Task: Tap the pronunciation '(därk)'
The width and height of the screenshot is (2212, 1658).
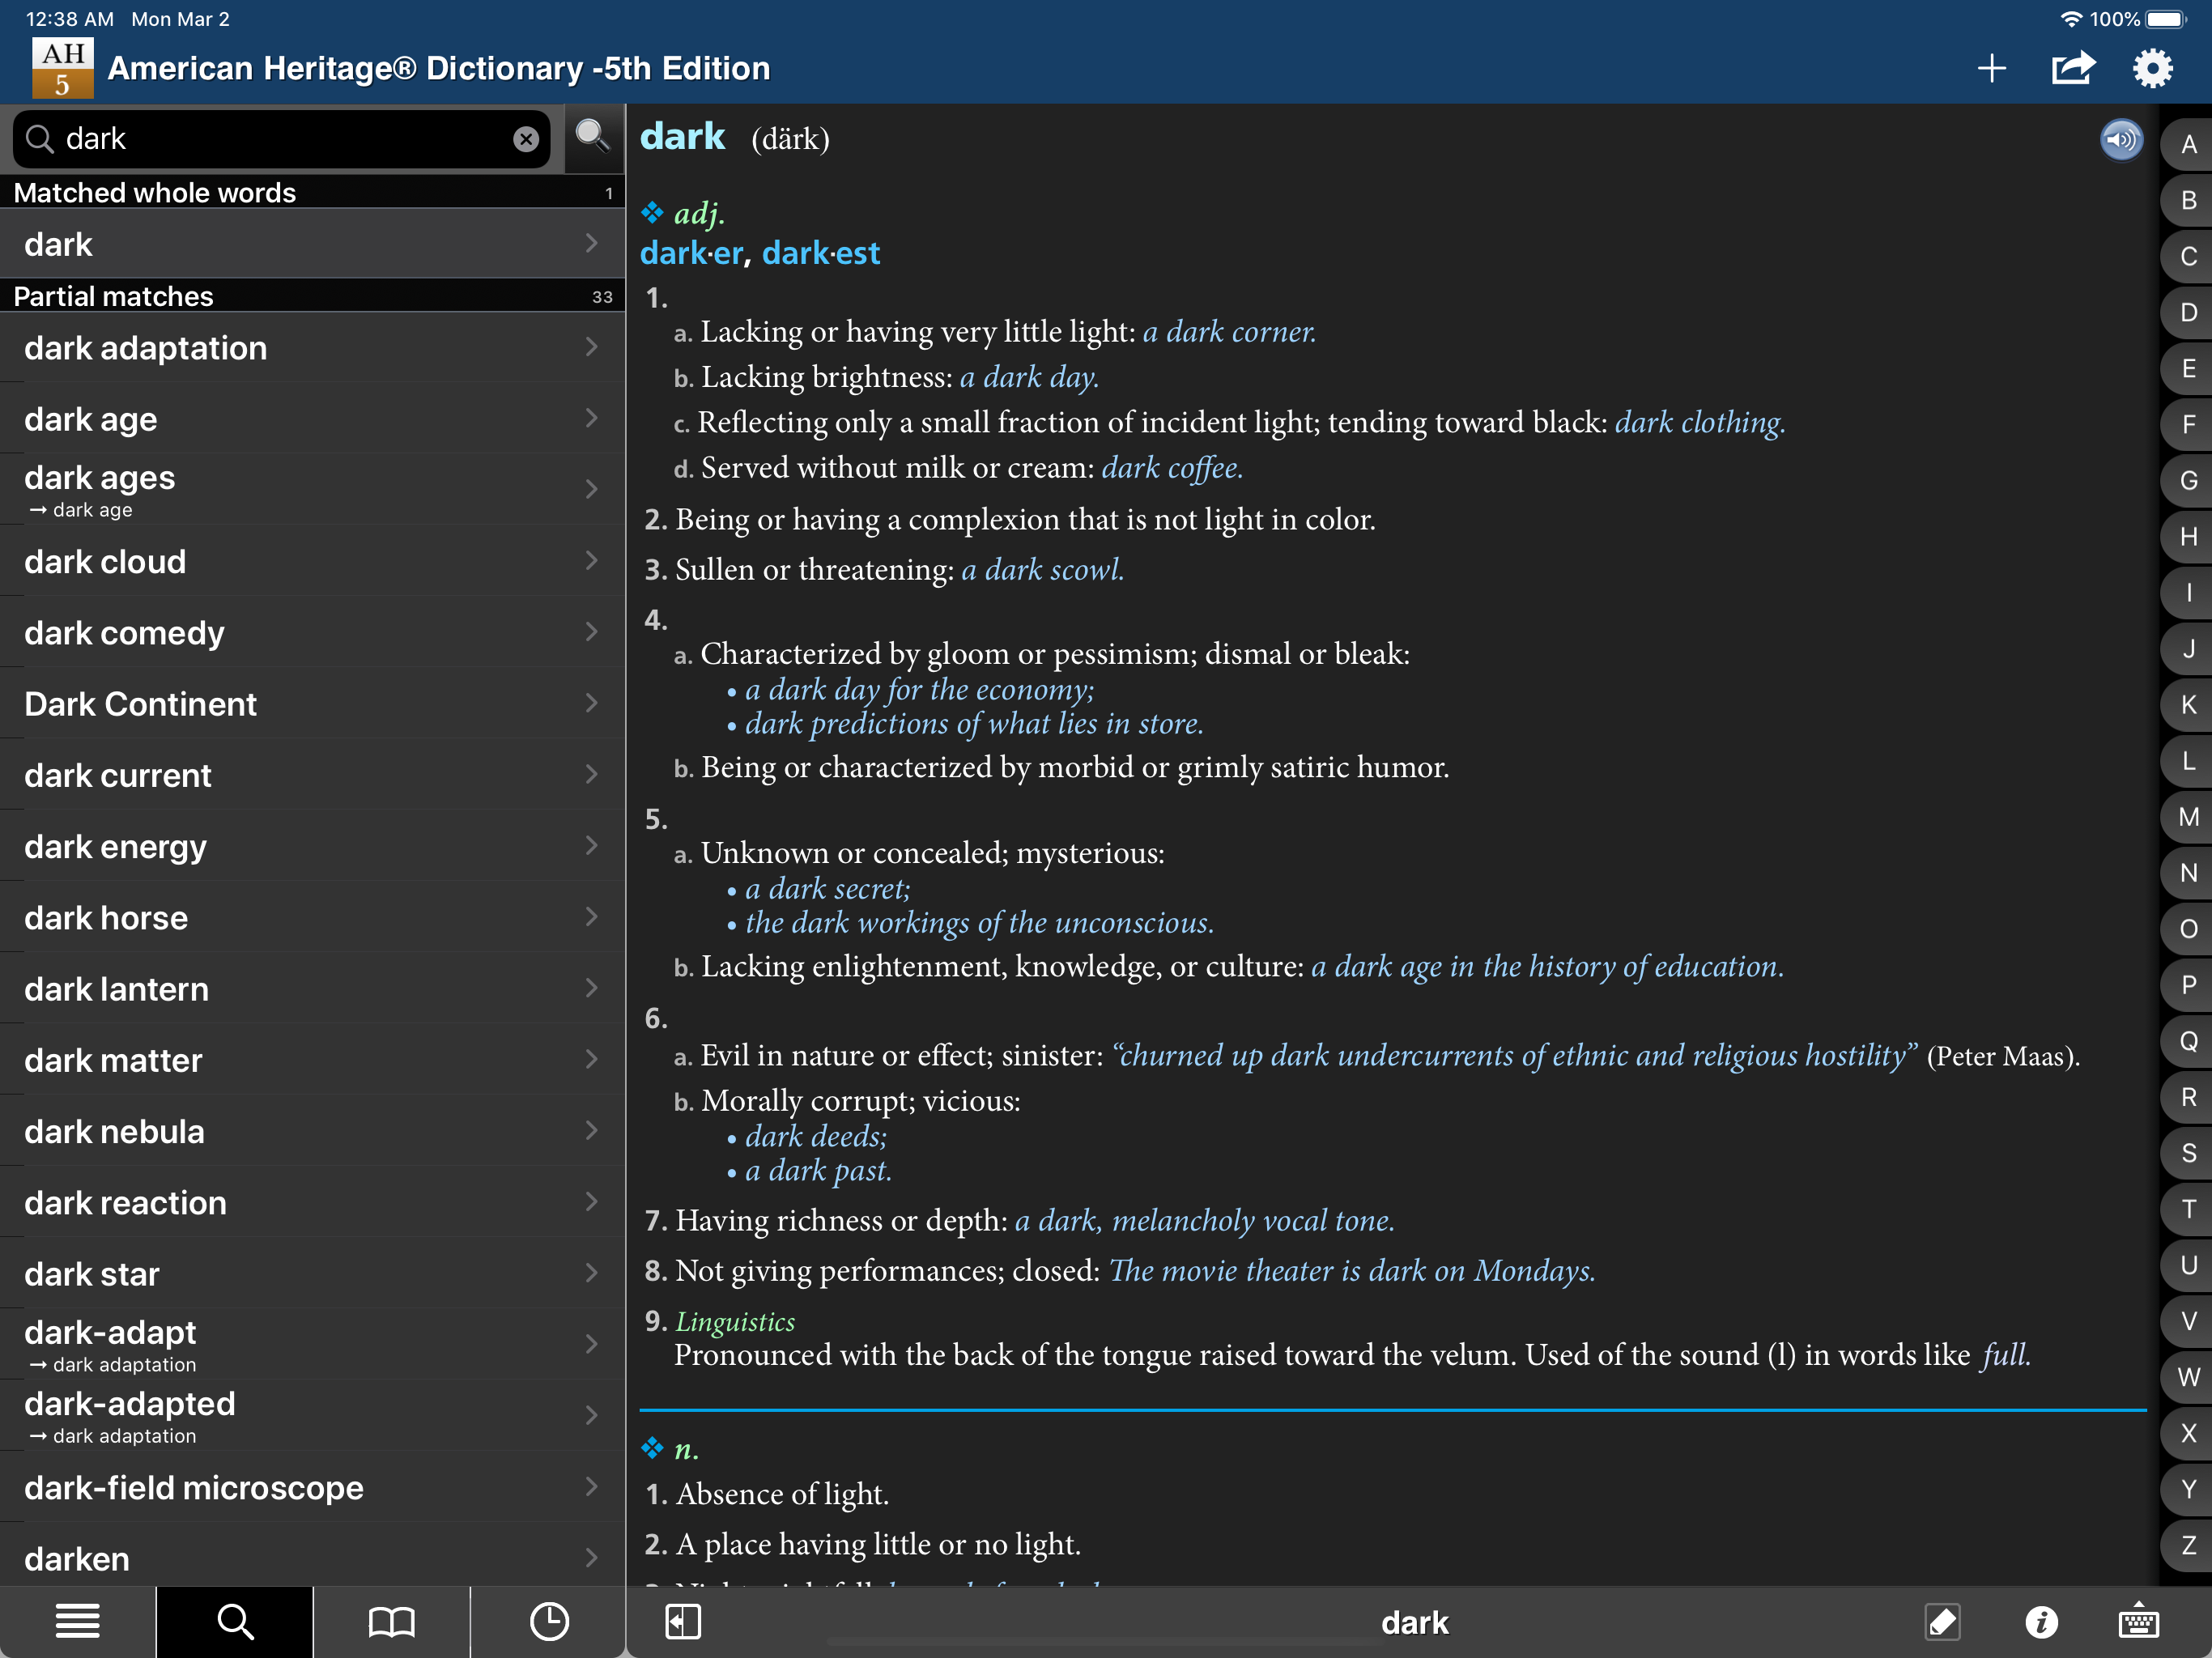Action: 790,139
